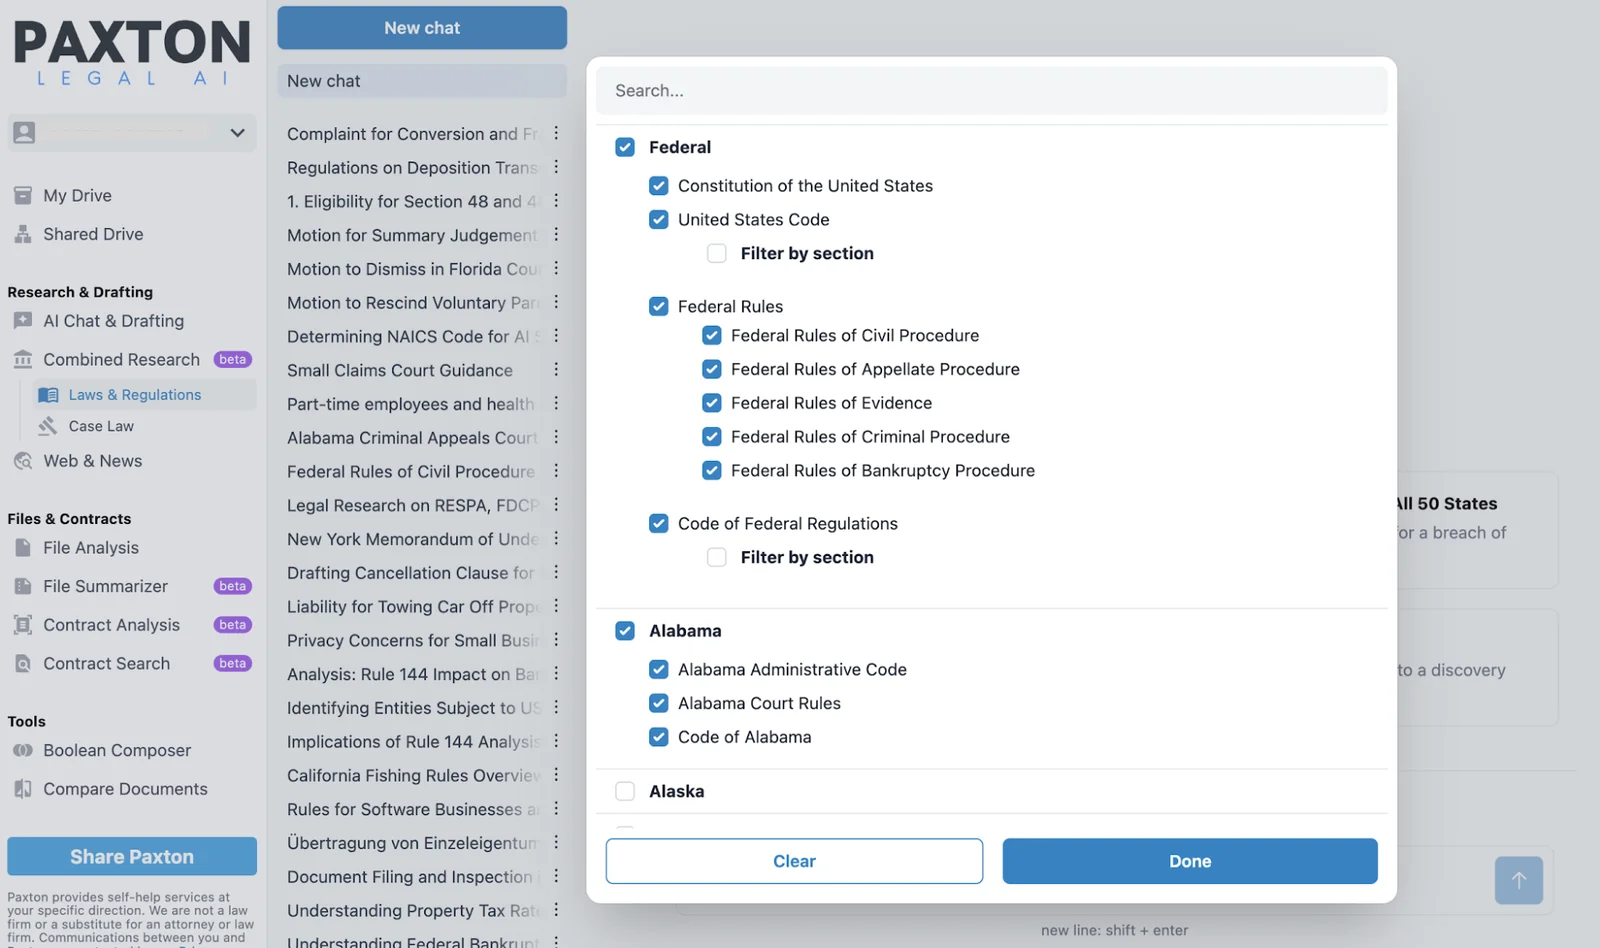Open Boolean Composer tool
The height and width of the screenshot is (948, 1600).
click(x=117, y=750)
